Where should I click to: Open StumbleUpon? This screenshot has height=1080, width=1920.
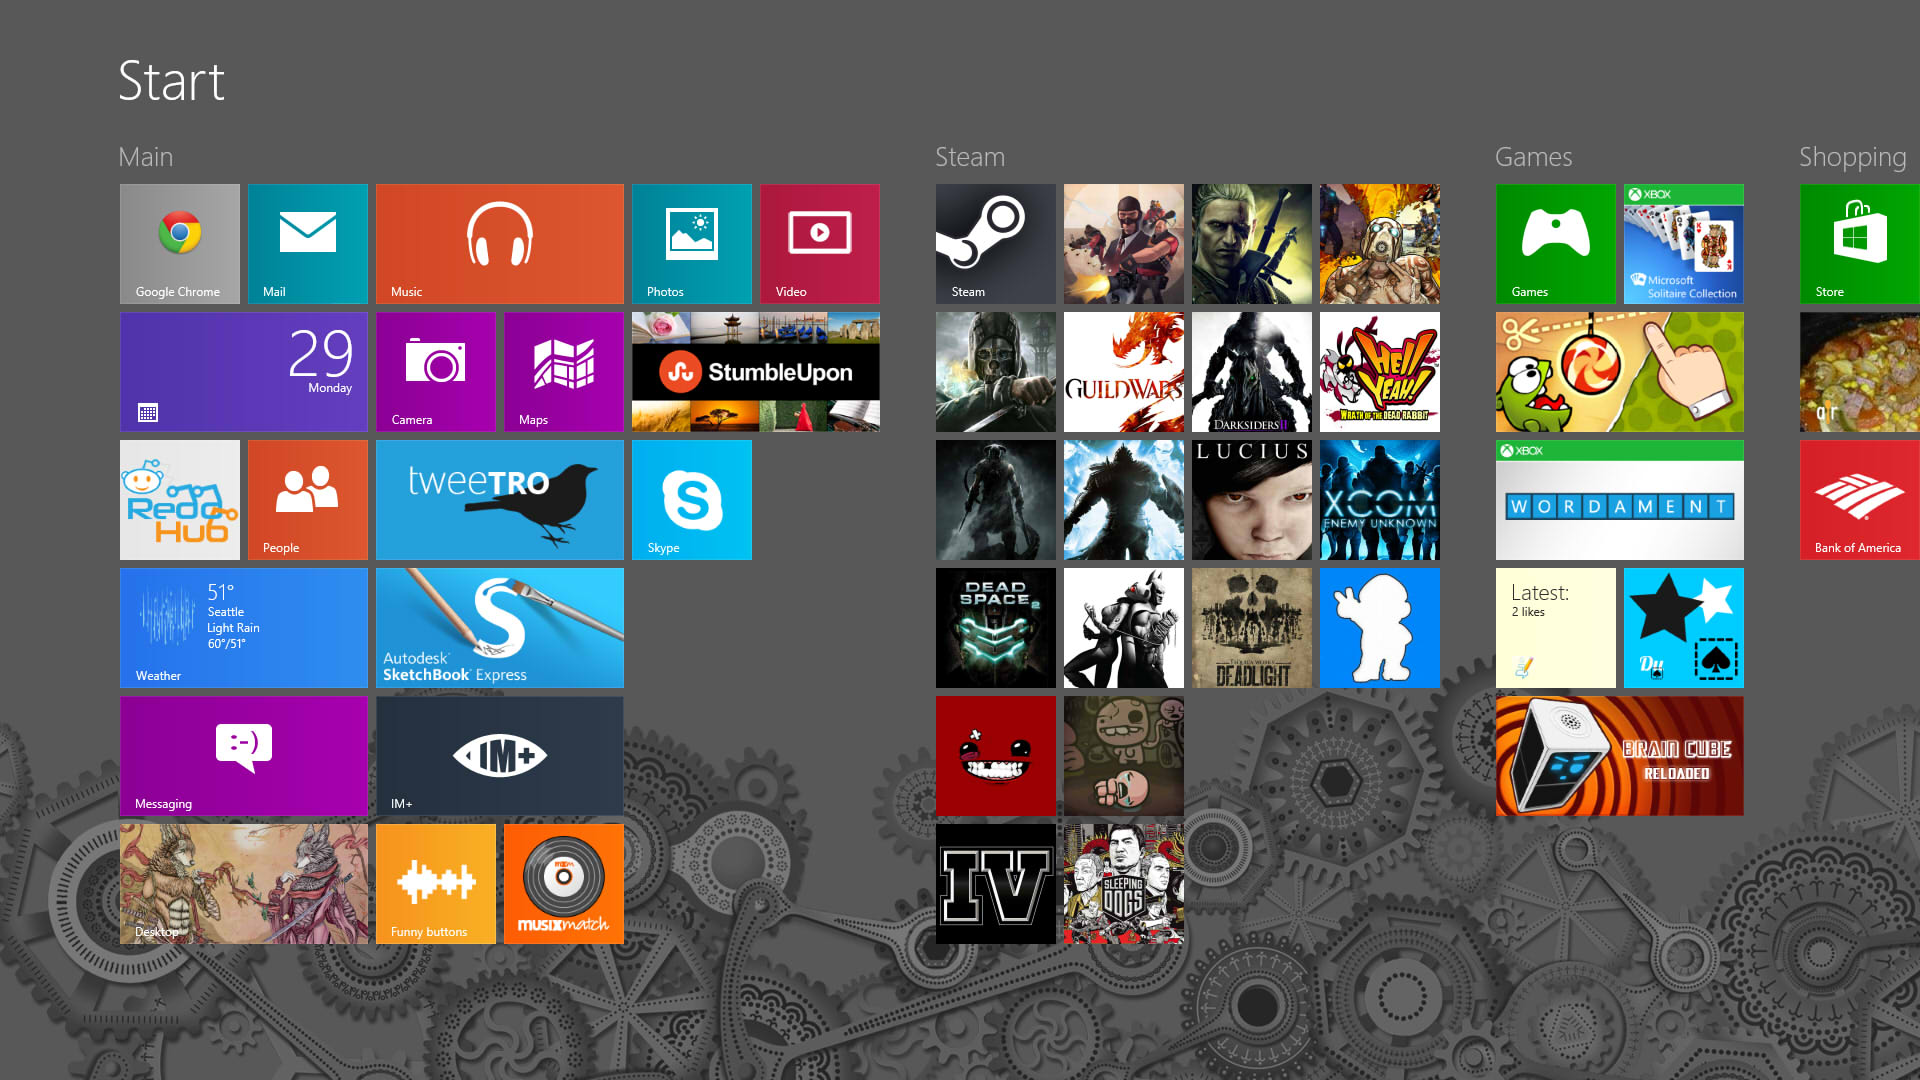pyautogui.click(x=755, y=371)
